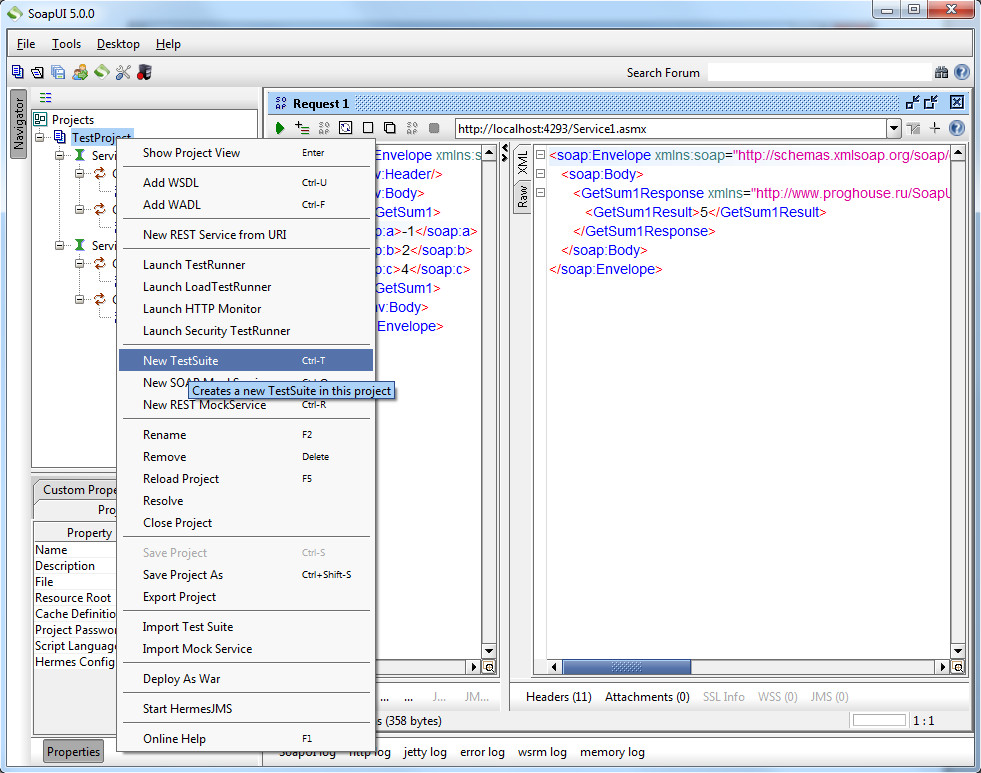The height and width of the screenshot is (773, 981).
Task: Click the endpoint URL field
Action: point(671,128)
